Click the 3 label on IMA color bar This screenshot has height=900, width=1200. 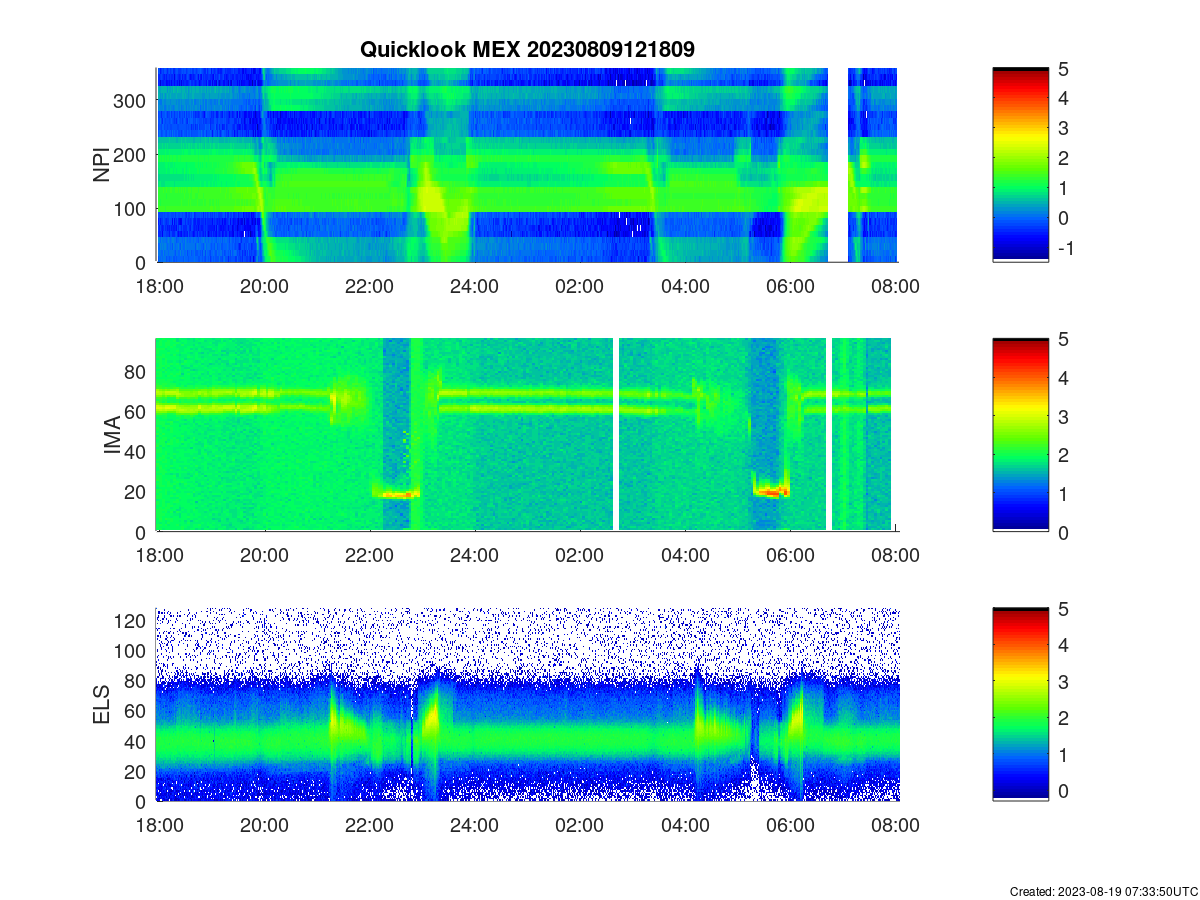pos(1063,416)
